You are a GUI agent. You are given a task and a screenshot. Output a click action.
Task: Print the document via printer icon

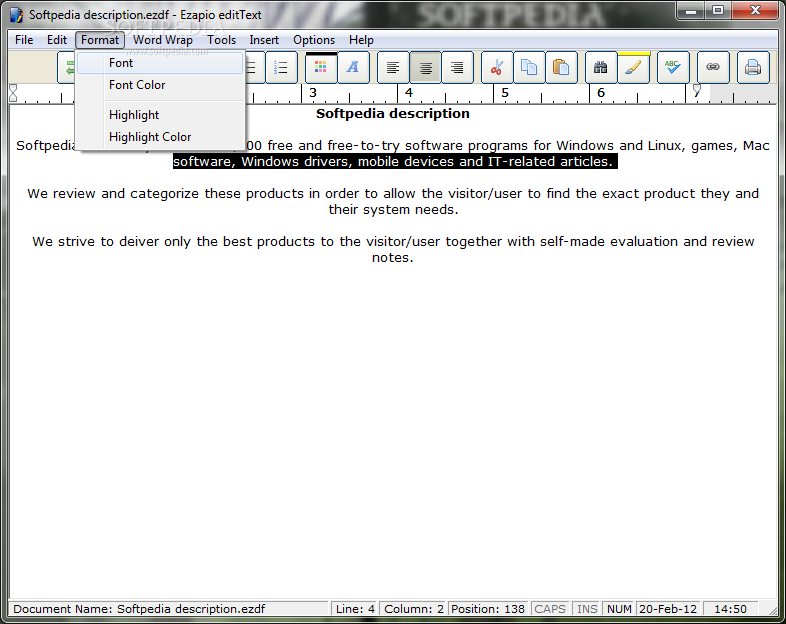coord(753,68)
